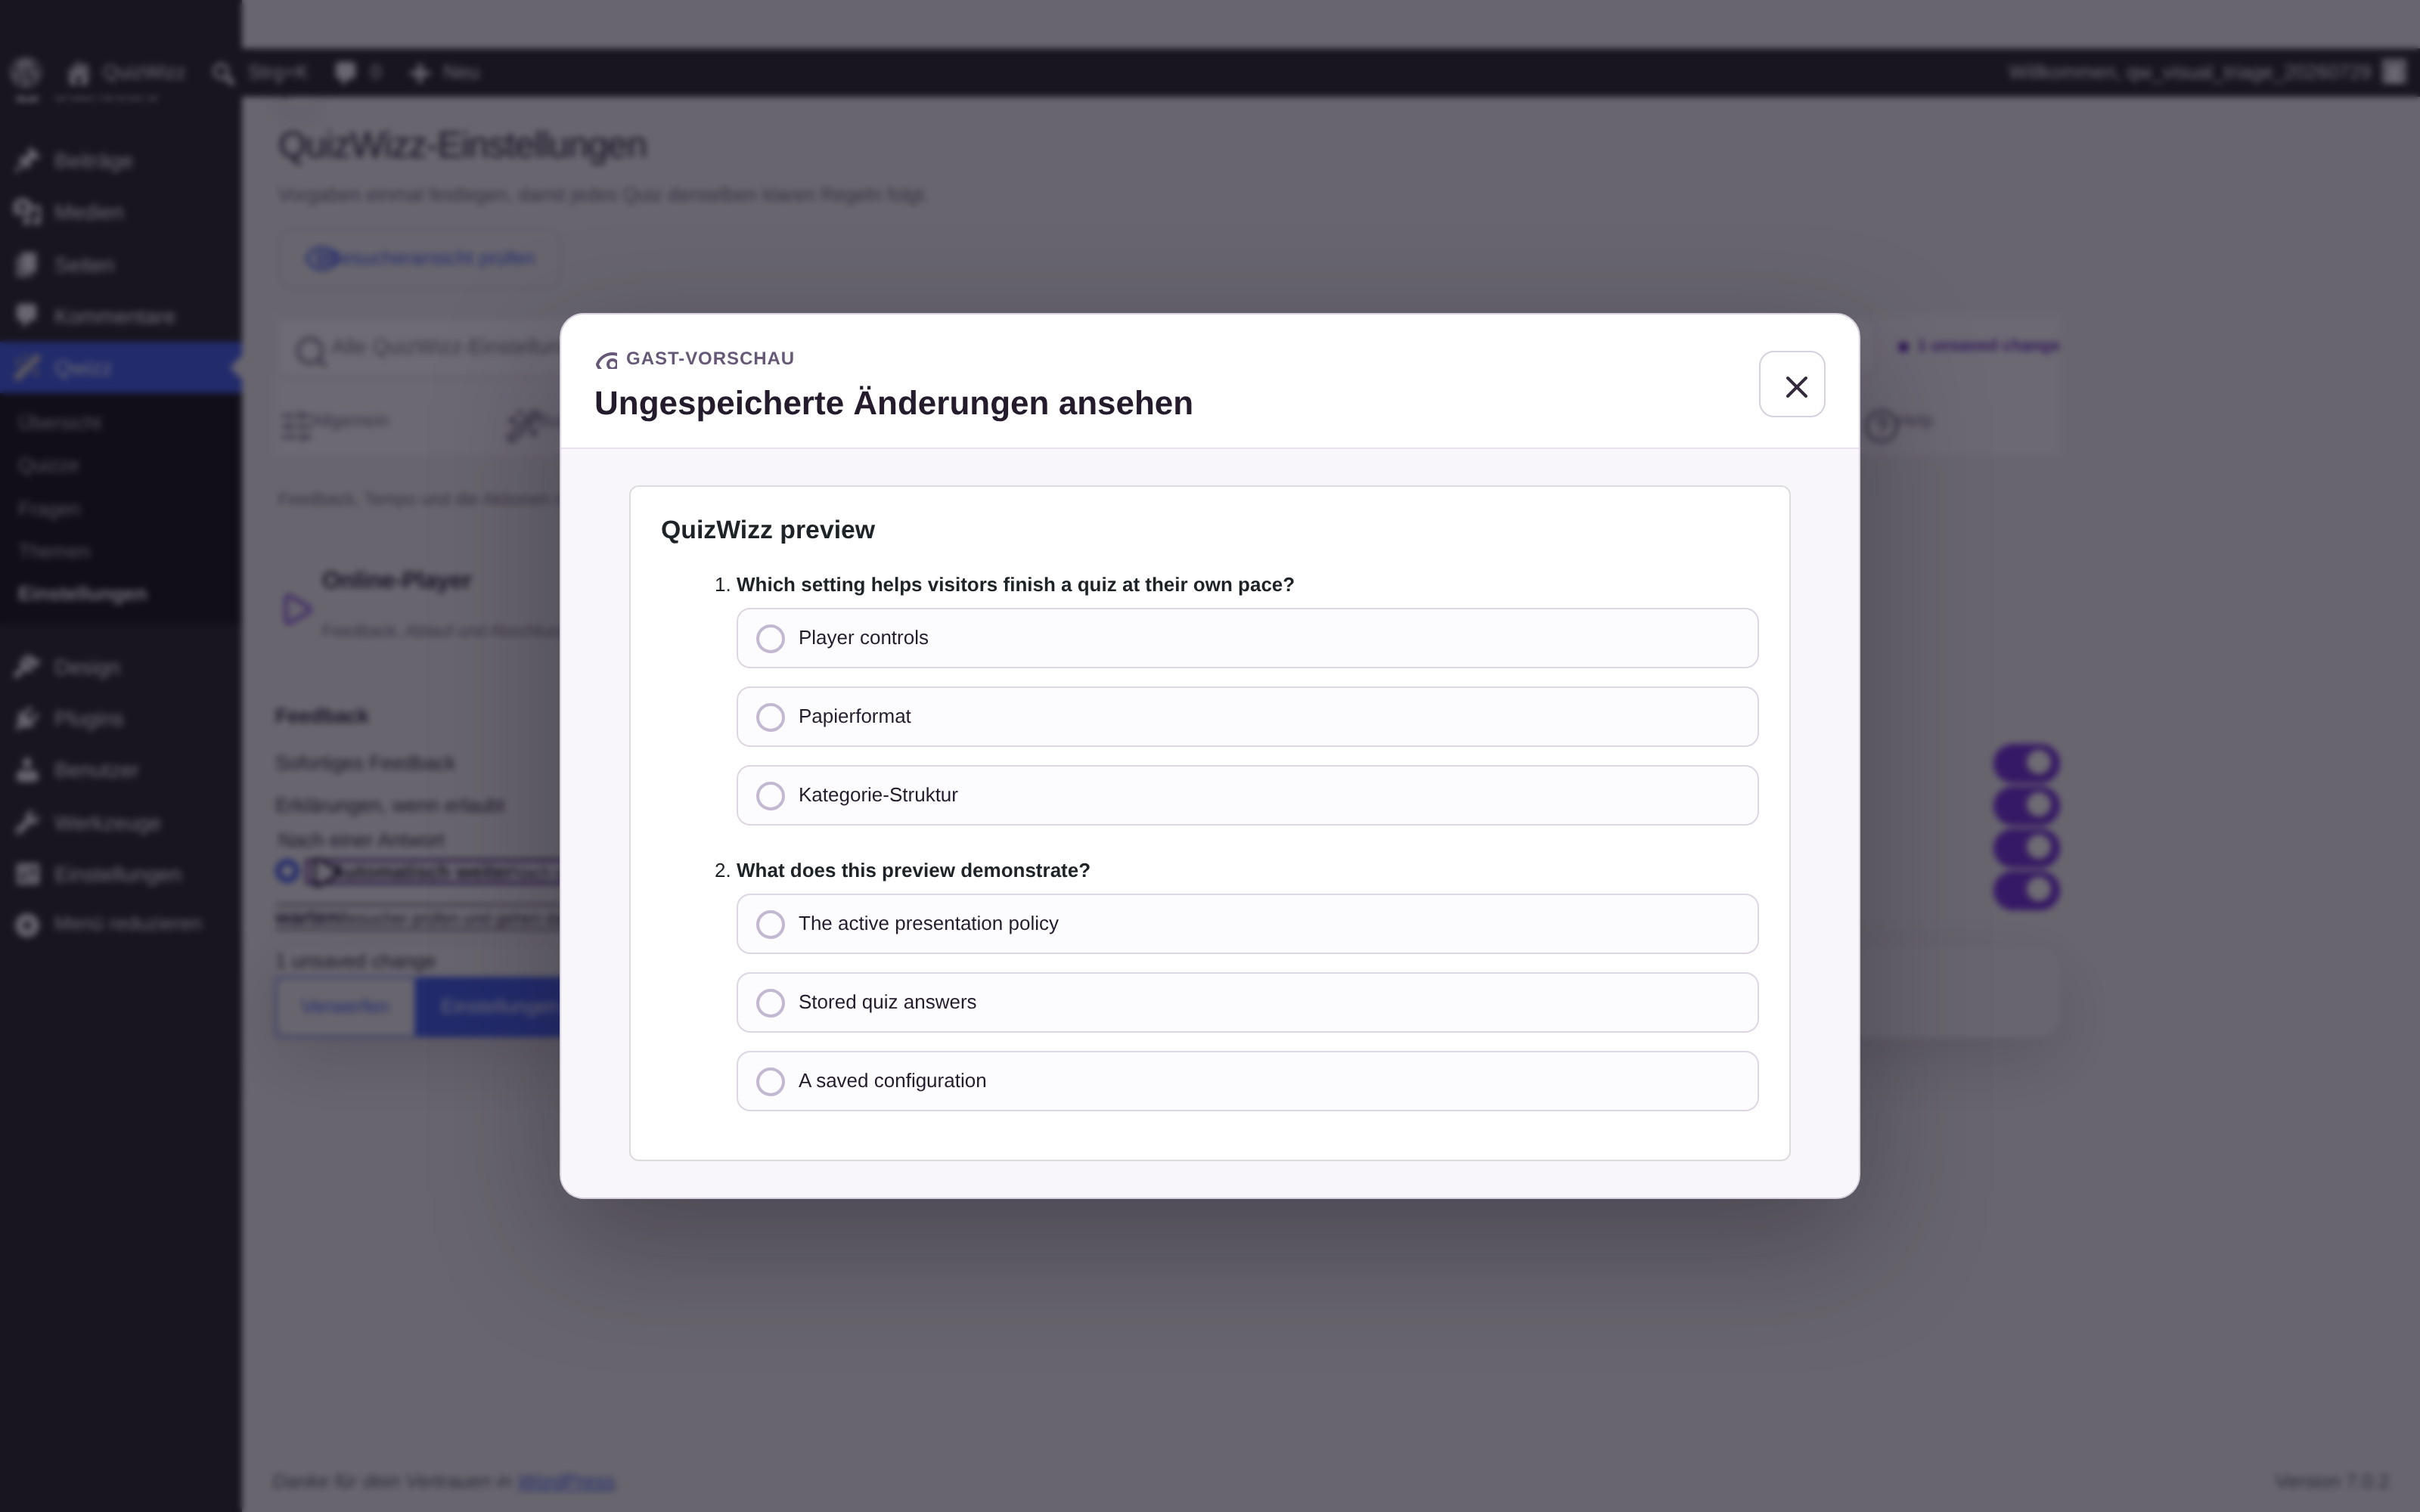Open the highlighted Qwizz sidebar menu
Screen dimensions: 2420x1512
[120, 368]
